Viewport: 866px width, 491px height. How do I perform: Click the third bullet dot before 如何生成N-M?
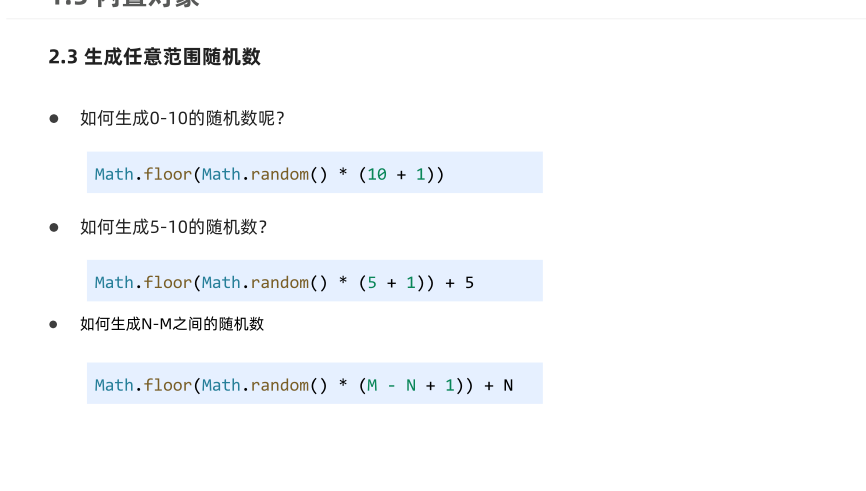pos(53,324)
